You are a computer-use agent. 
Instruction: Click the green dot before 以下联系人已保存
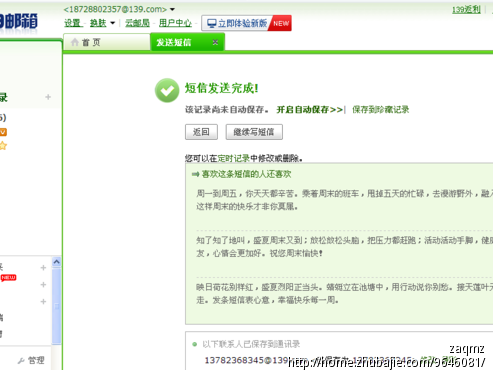click(195, 344)
